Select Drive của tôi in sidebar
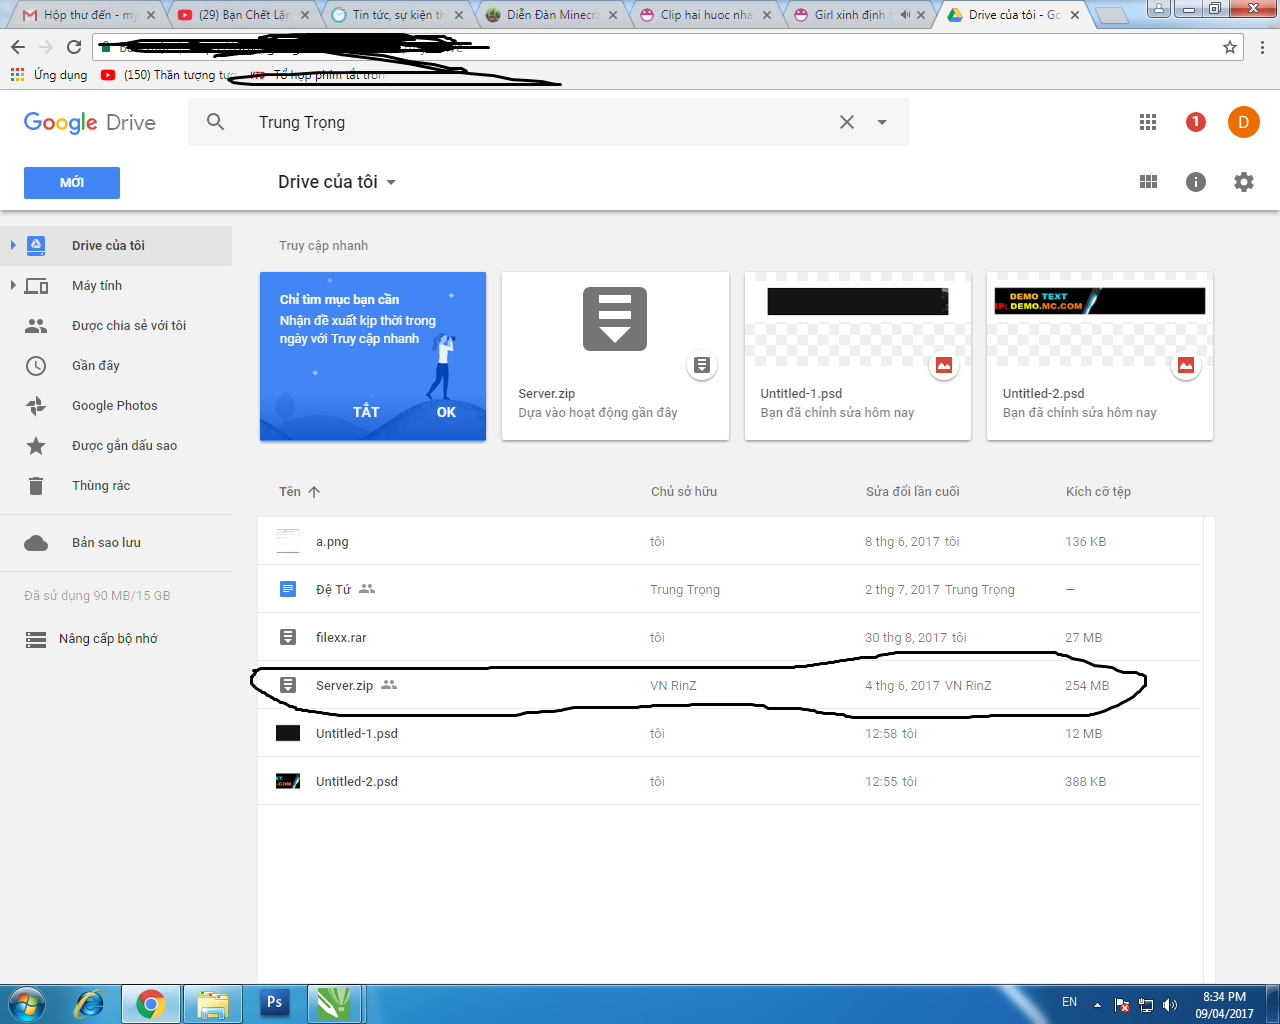This screenshot has width=1280, height=1024. [x=116, y=246]
